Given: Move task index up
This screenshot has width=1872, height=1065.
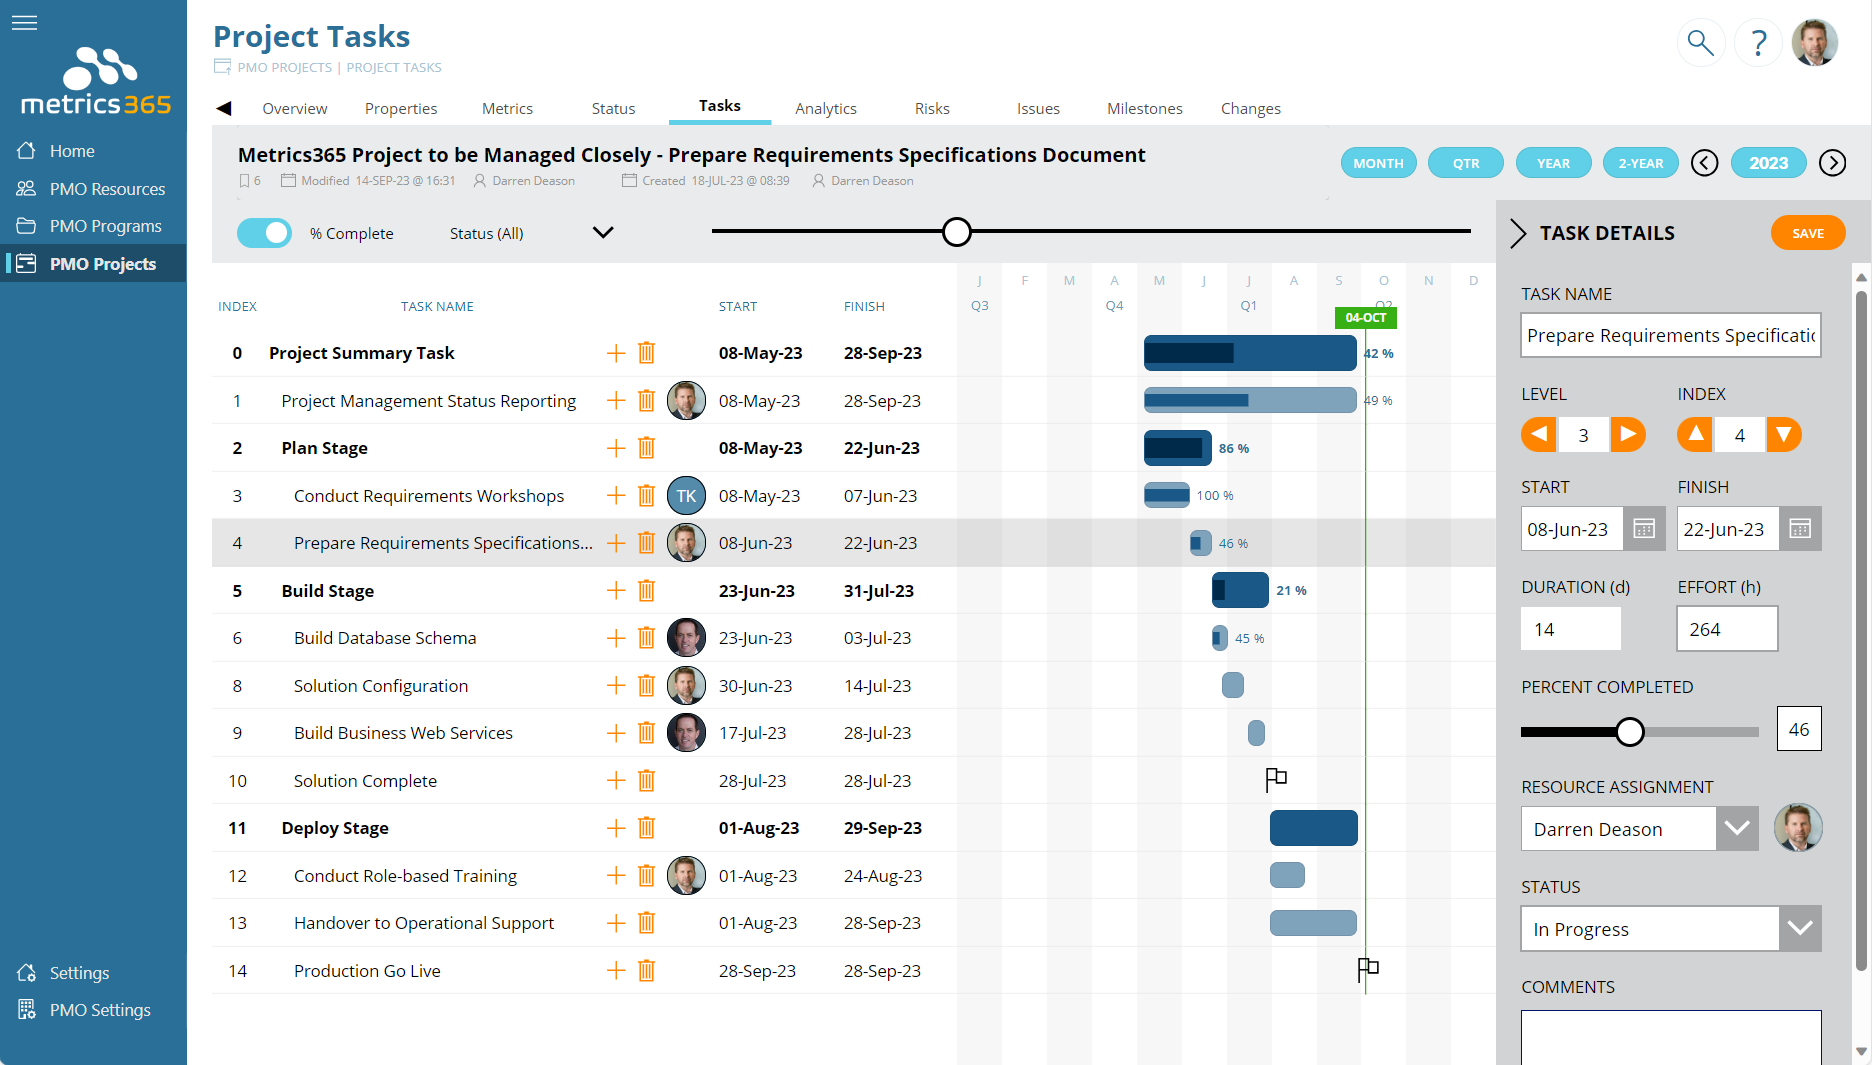Looking at the screenshot, I should point(1695,434).
